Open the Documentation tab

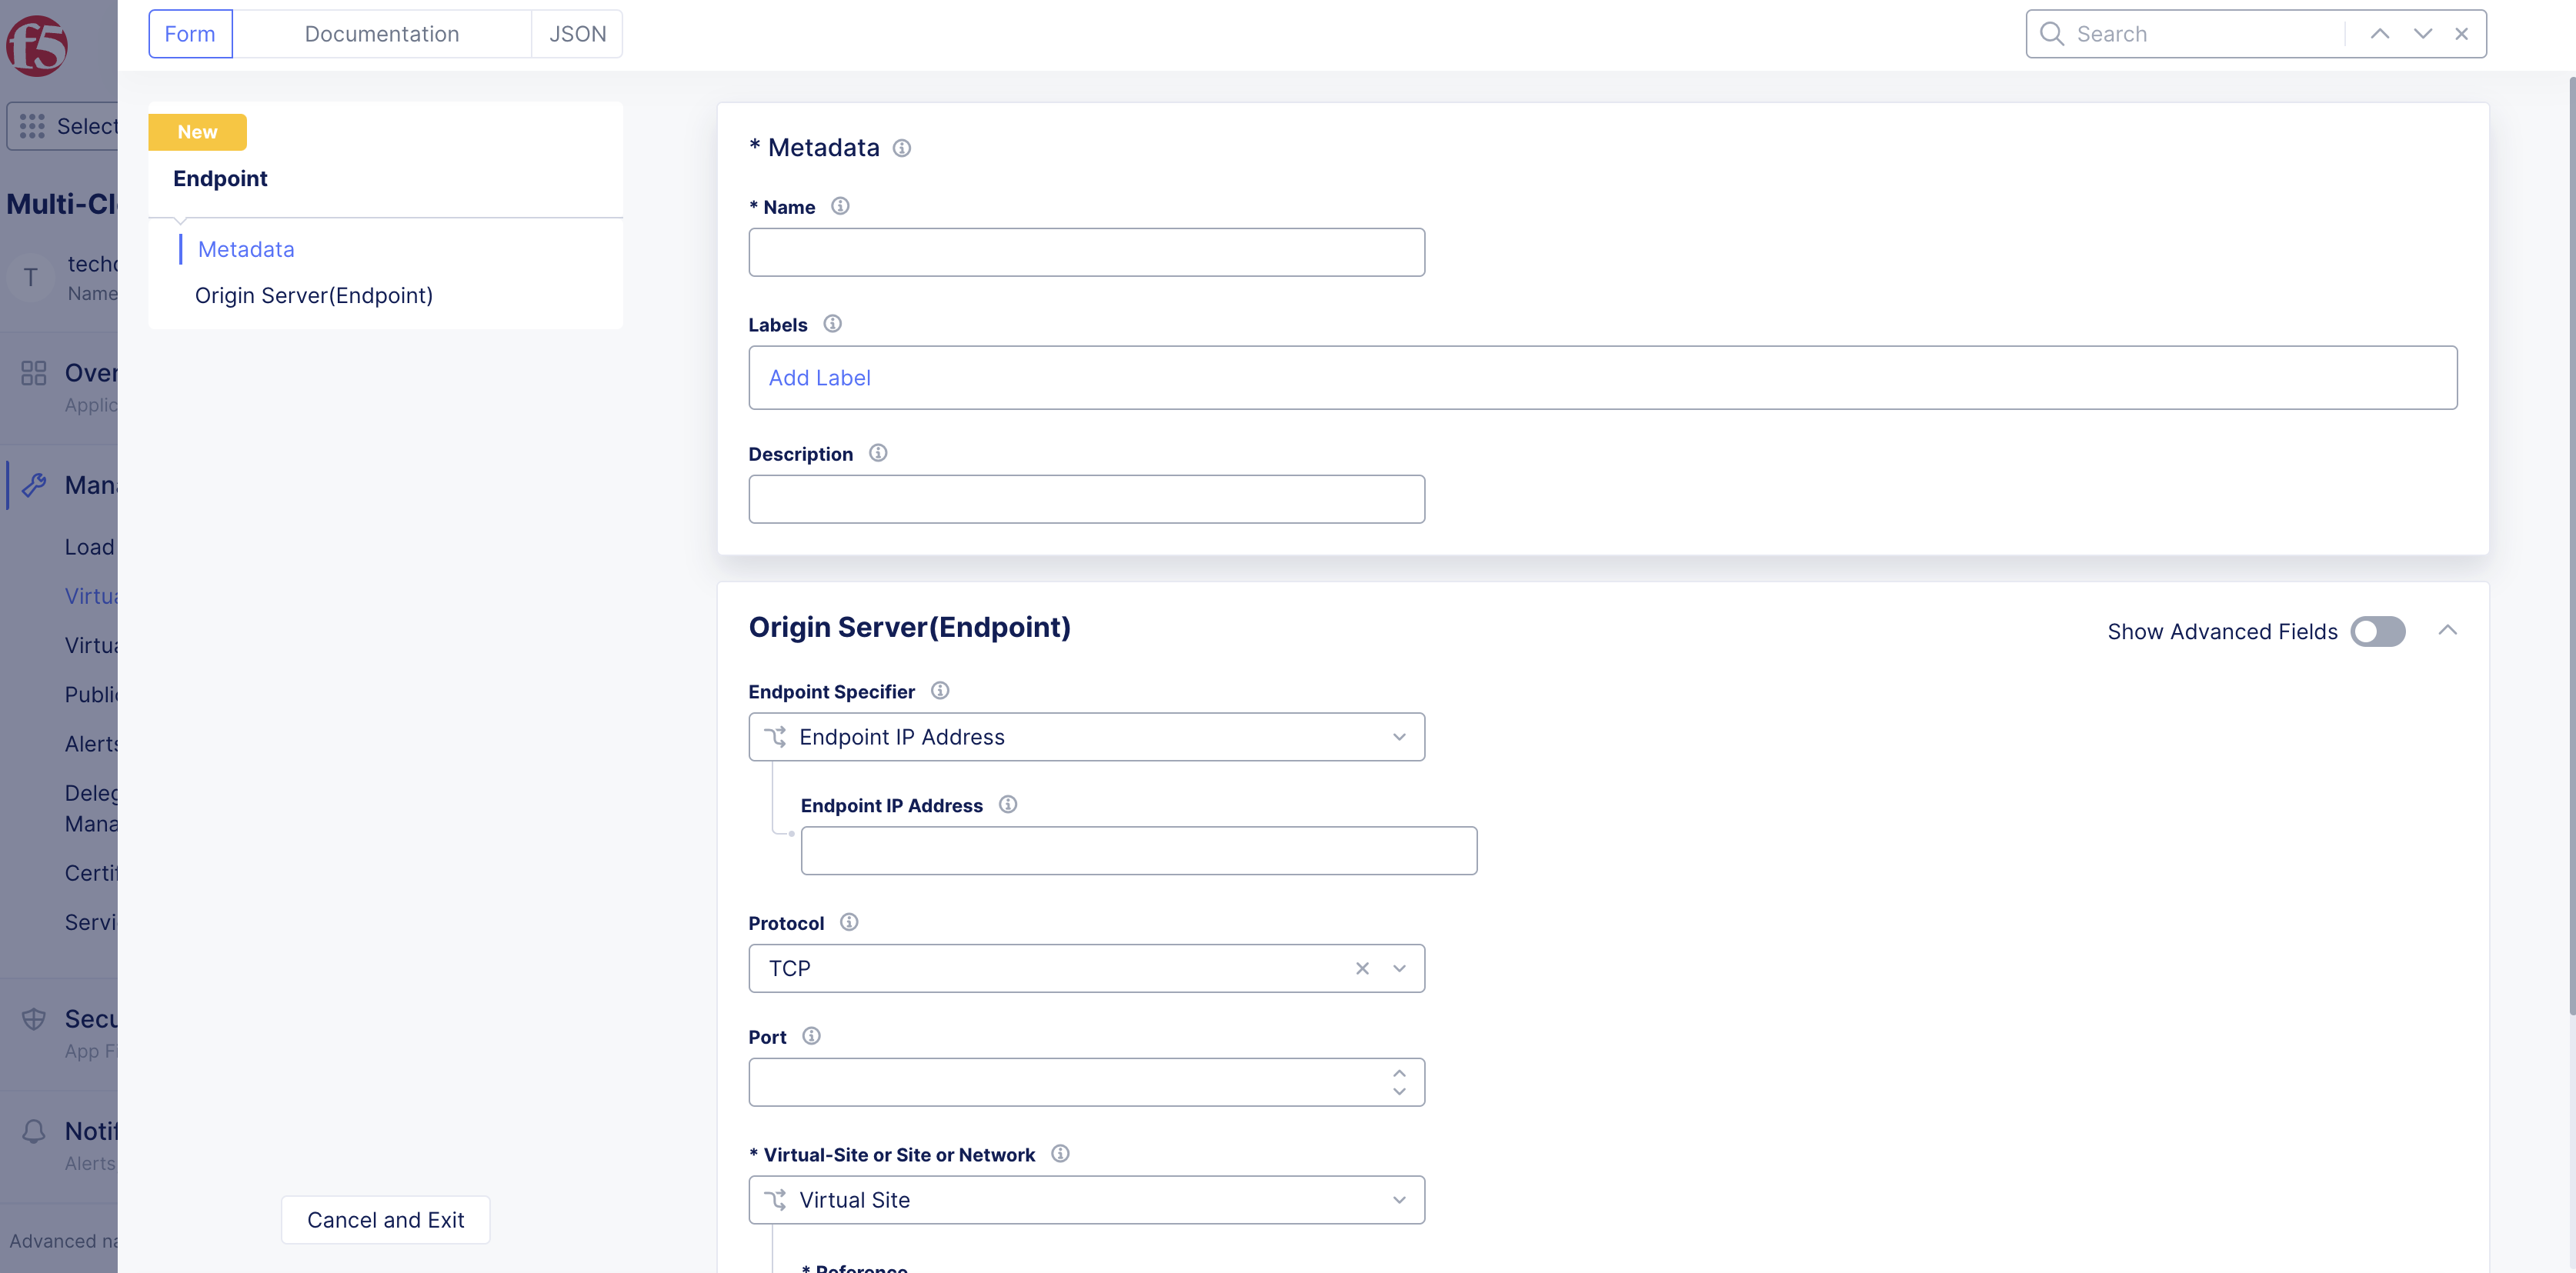pyautogui.click(x=382, y=33)
